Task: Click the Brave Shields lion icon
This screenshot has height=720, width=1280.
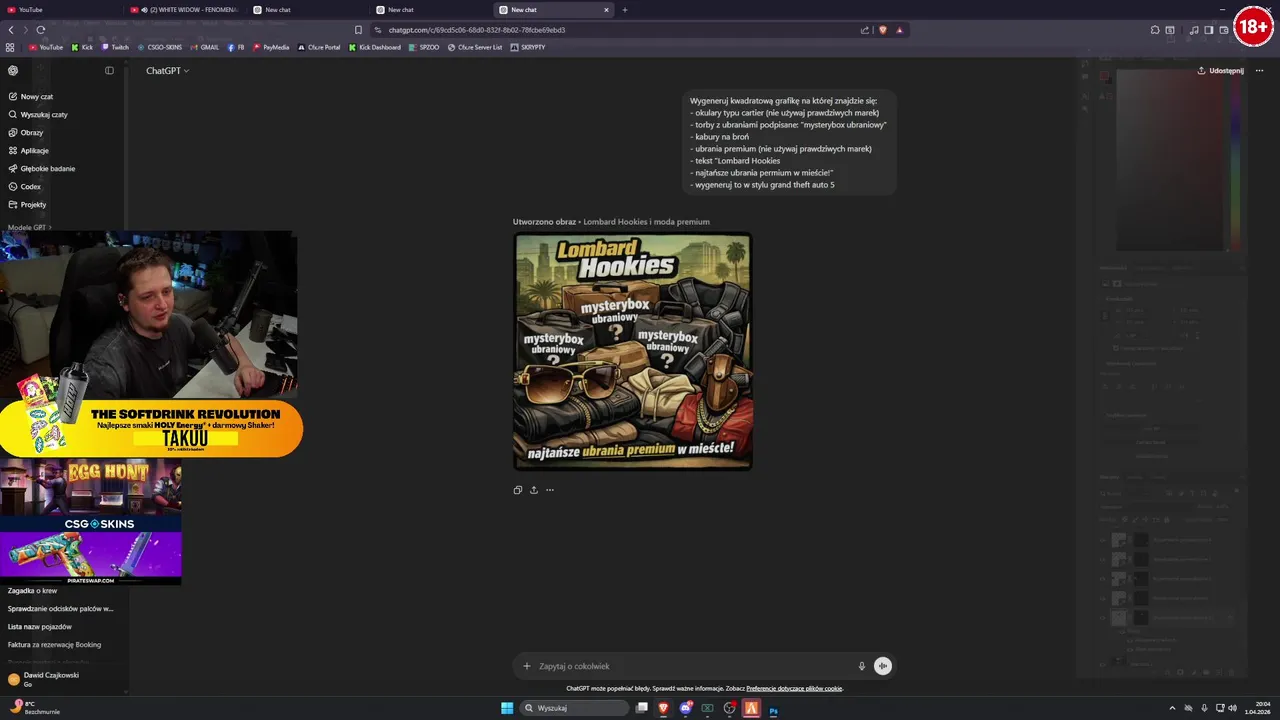Action: tap(882, 30)
